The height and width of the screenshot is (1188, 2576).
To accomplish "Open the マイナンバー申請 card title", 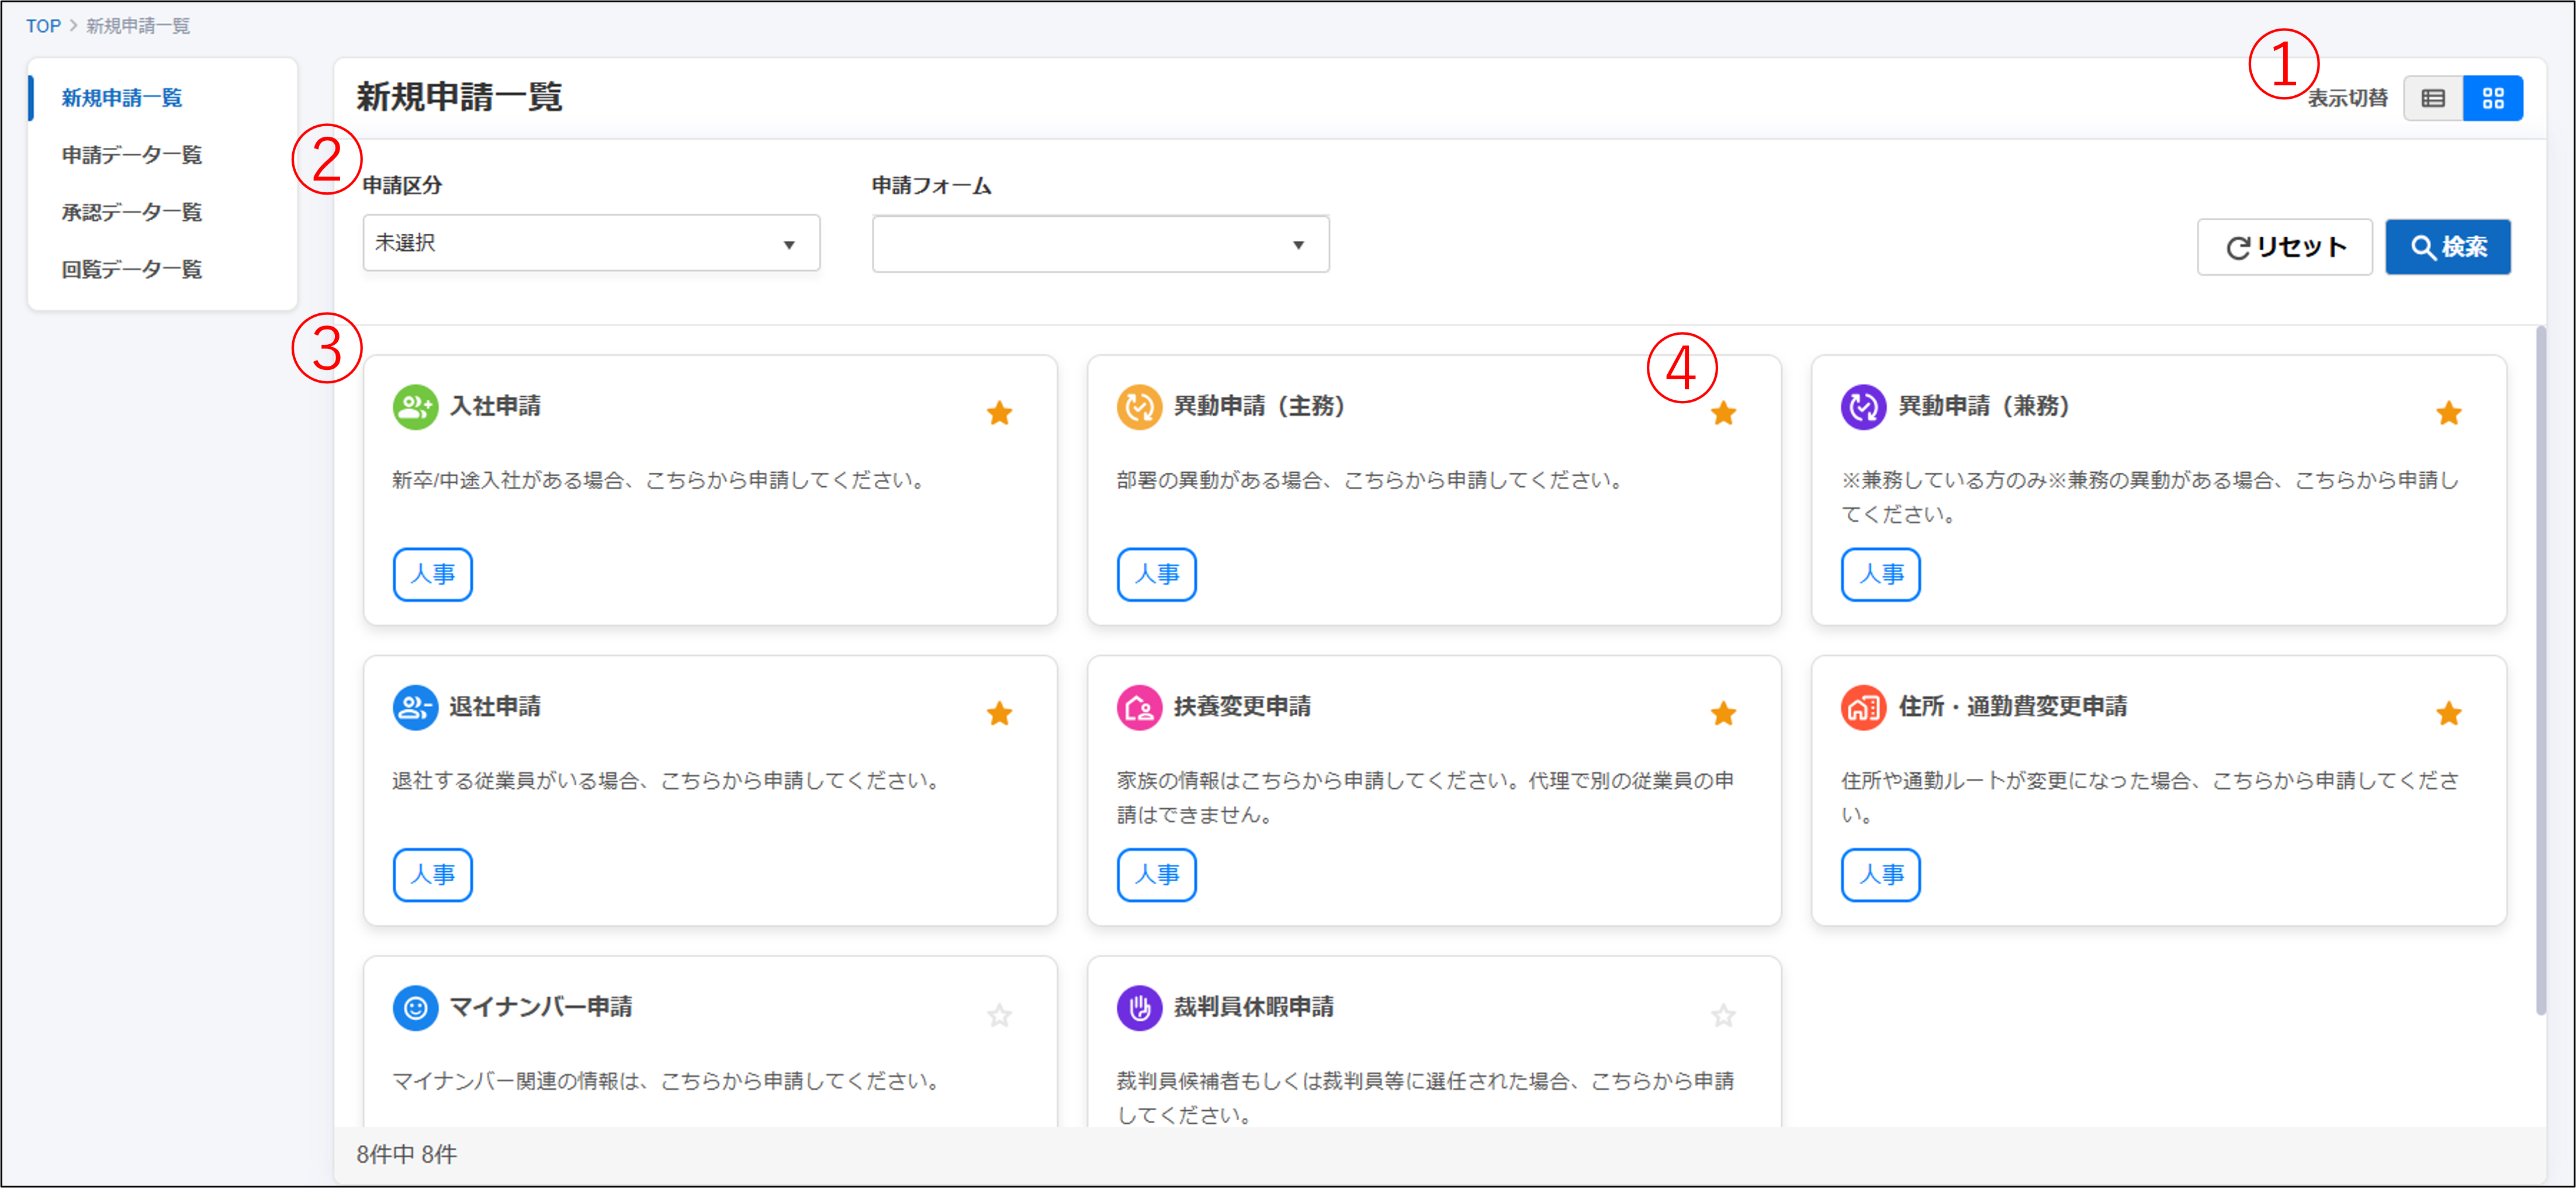I will pos(541,1007).
